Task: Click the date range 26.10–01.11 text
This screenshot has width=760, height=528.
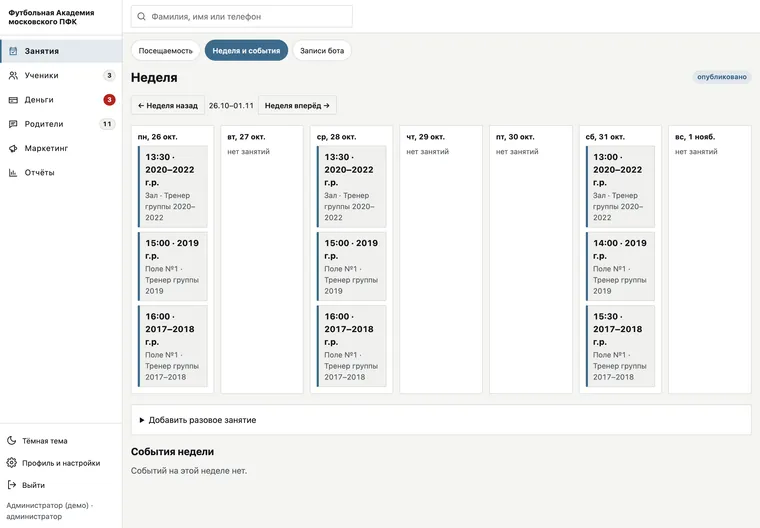Action: [231, 105]
